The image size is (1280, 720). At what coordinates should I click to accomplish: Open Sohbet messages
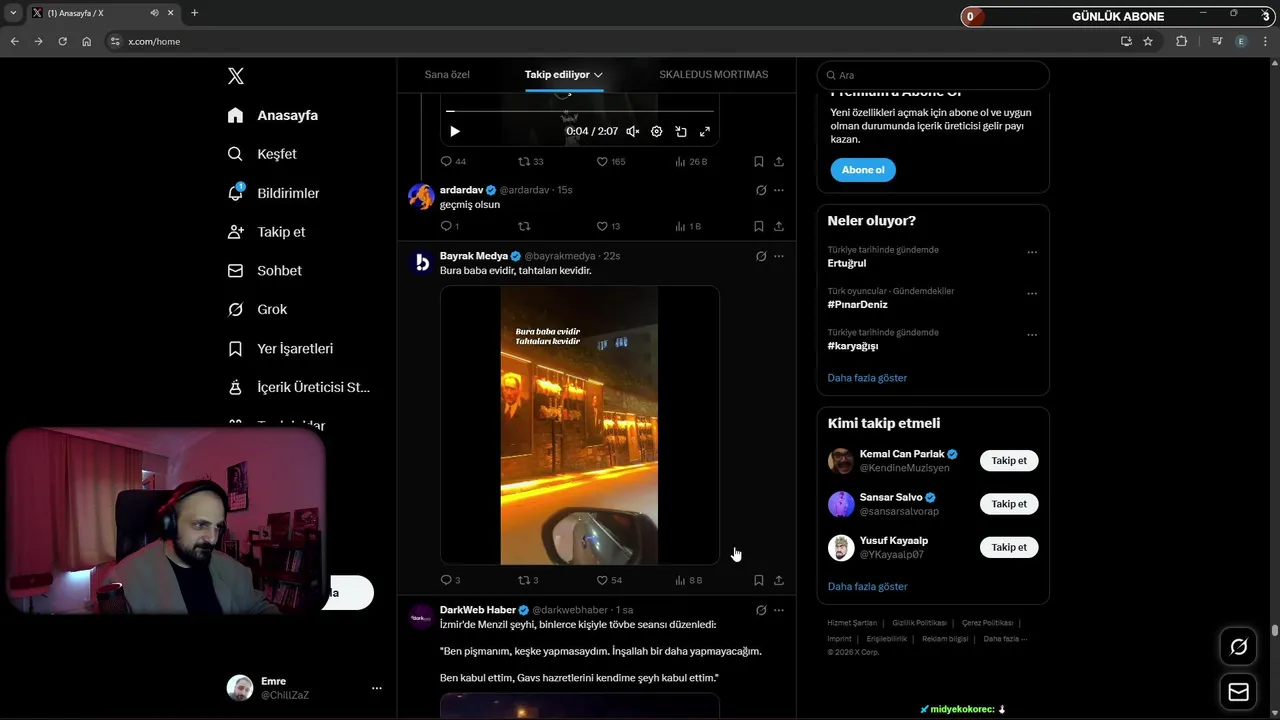[264, 271]
